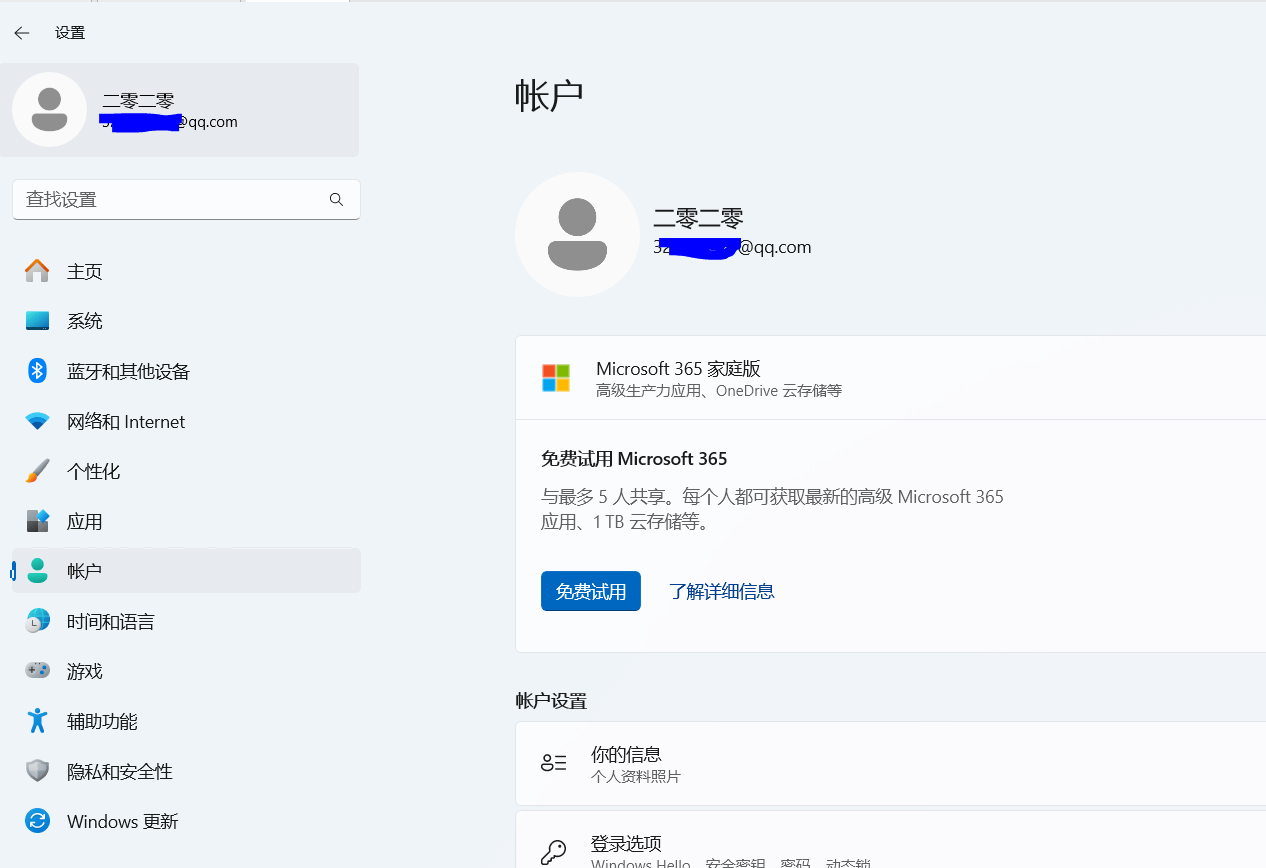This screenshot has width=1266, height=868.
Task: Click the search magnifier icon
Action: click(336, 200)
